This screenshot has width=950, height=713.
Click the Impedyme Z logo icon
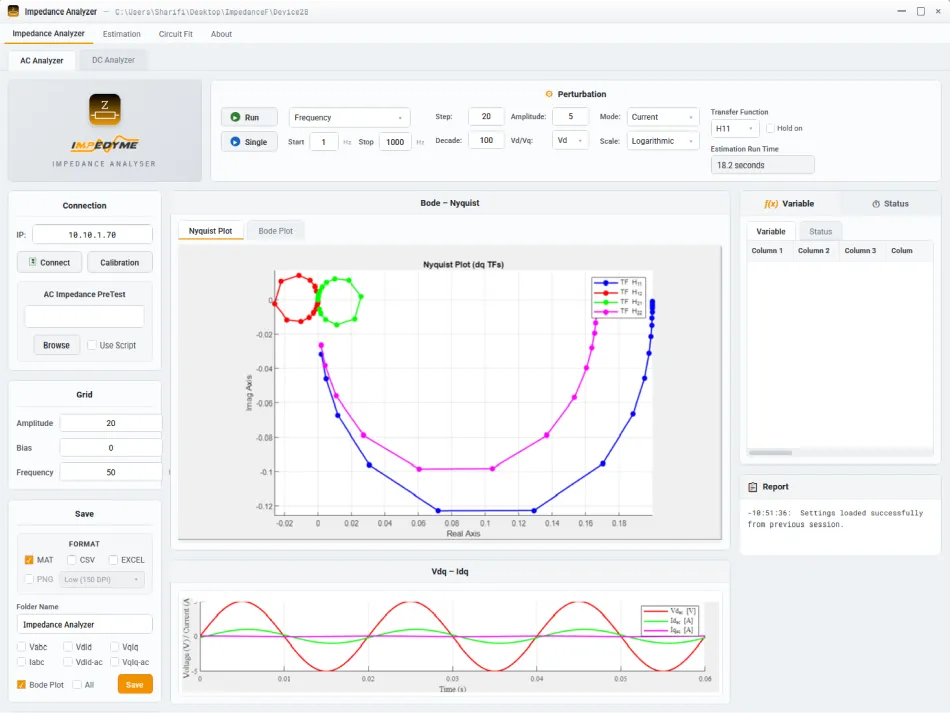(x=105, y=109)
